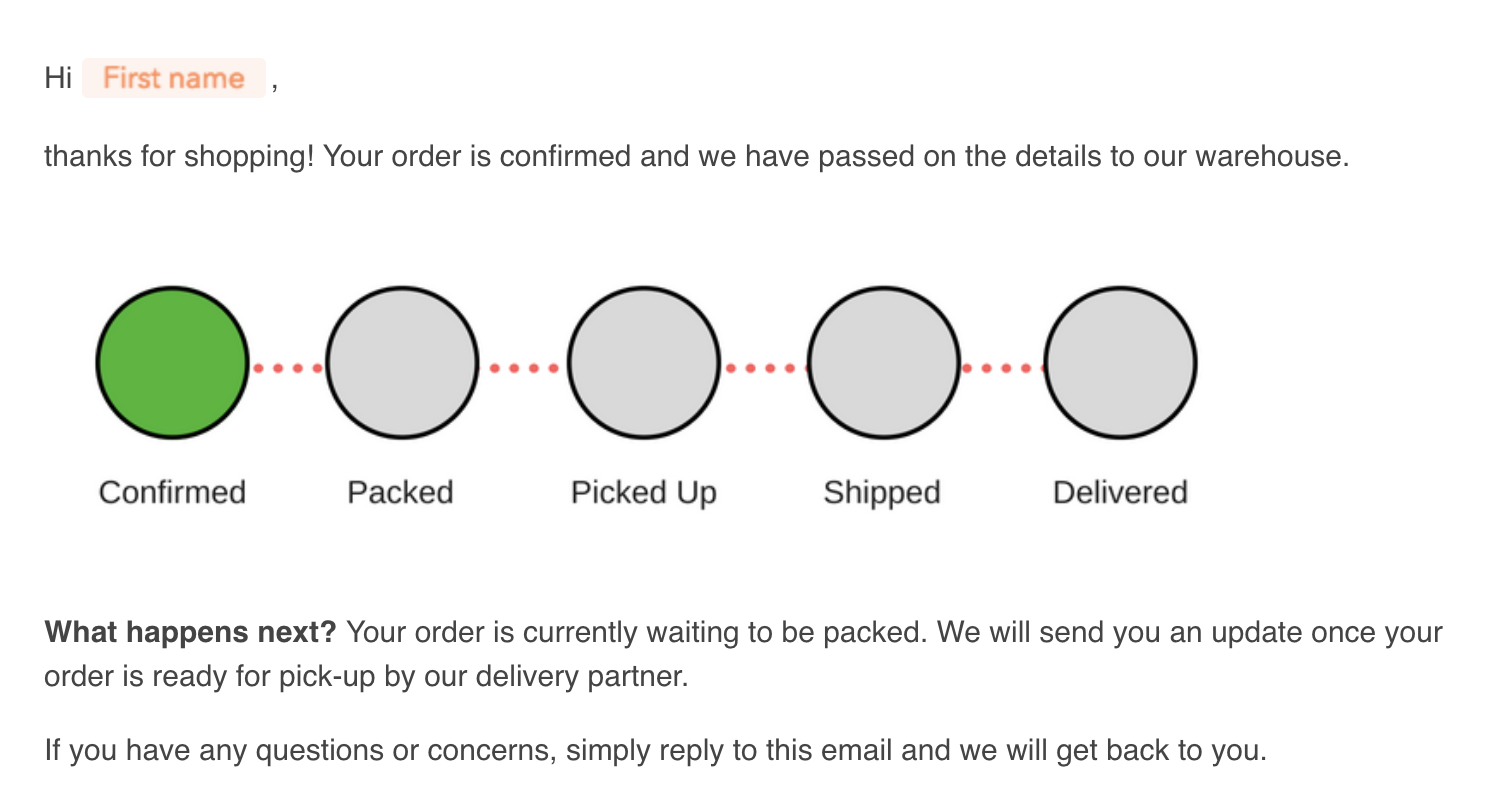Click the bold "What happens next?" text
Screen dimensions: 1494x798
pos(190,632)
